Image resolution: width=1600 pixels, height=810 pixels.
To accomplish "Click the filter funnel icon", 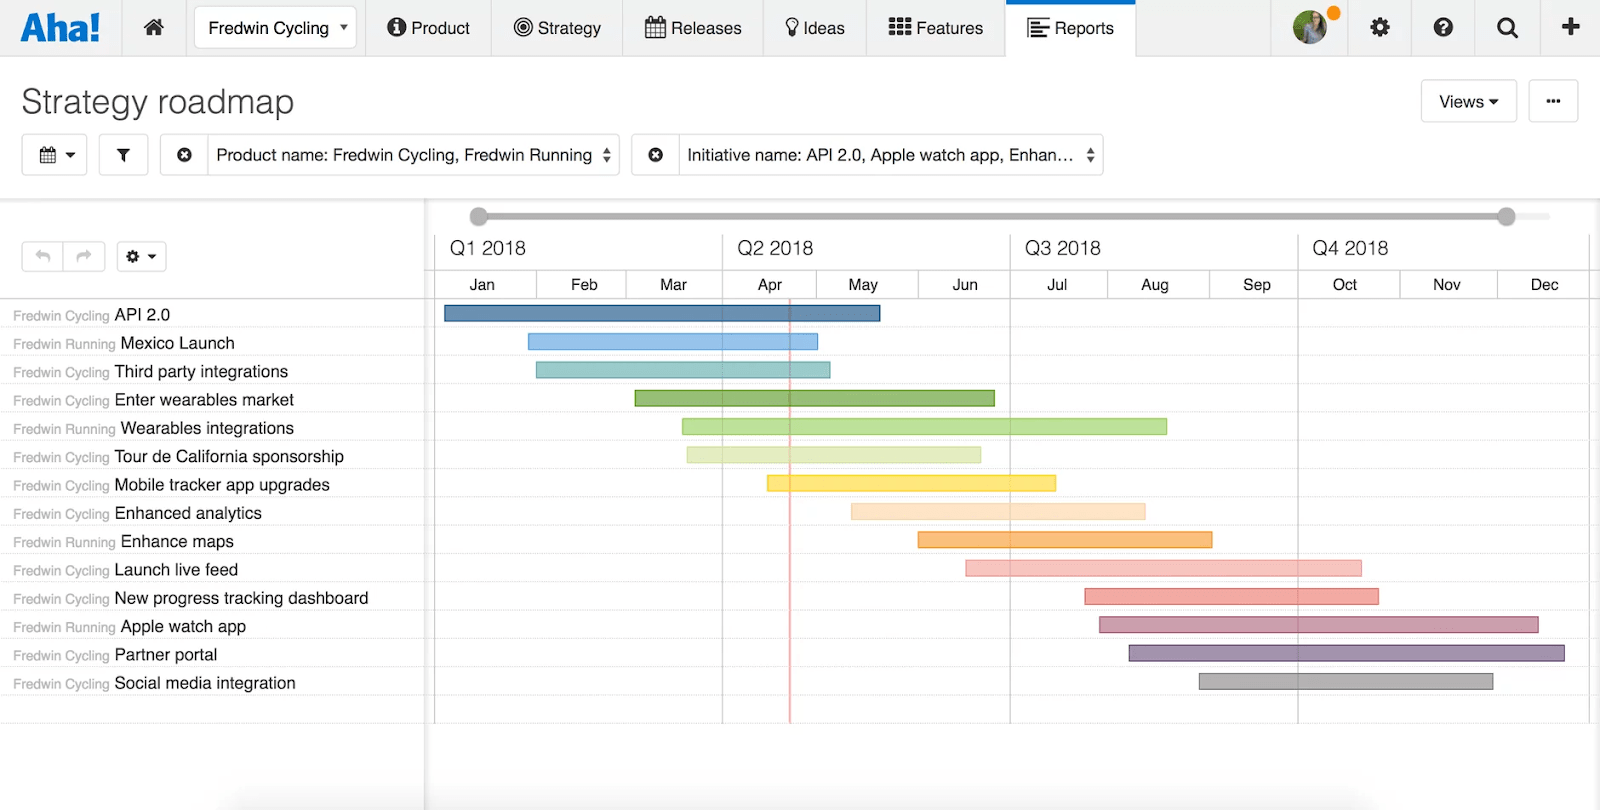I will 123,155.
